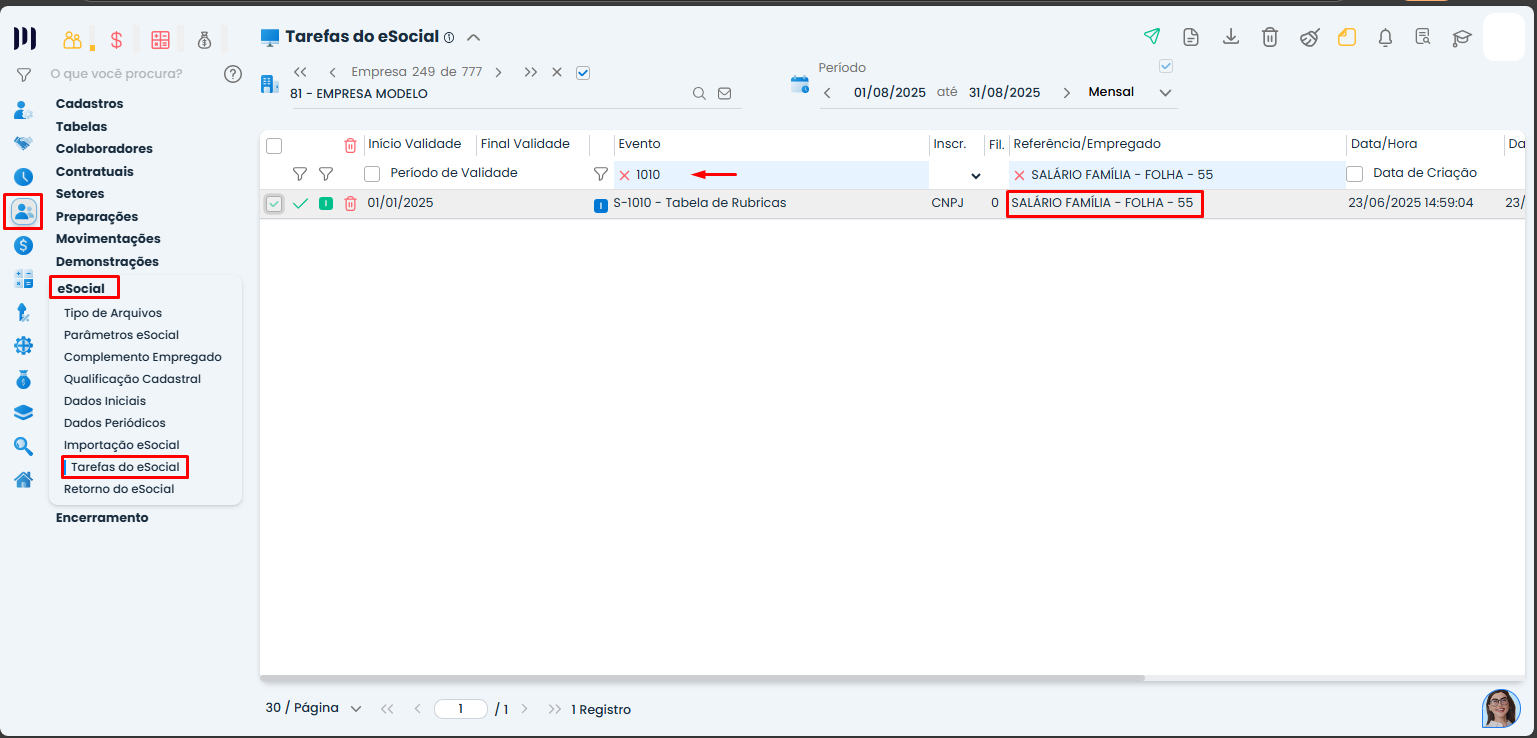Viewport: 1537px width, 738px height.
Task: Jump to the last Empresa with double arrow
Action: pyautogui.click(x=531, y=72)
